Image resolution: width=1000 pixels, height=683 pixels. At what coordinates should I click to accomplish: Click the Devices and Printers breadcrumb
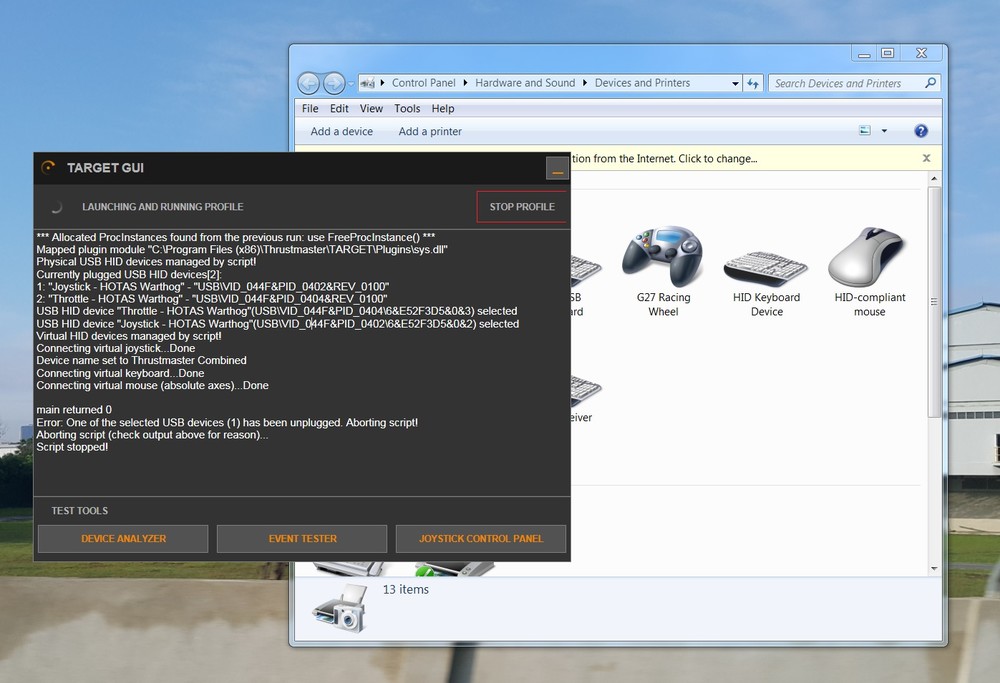642,83
